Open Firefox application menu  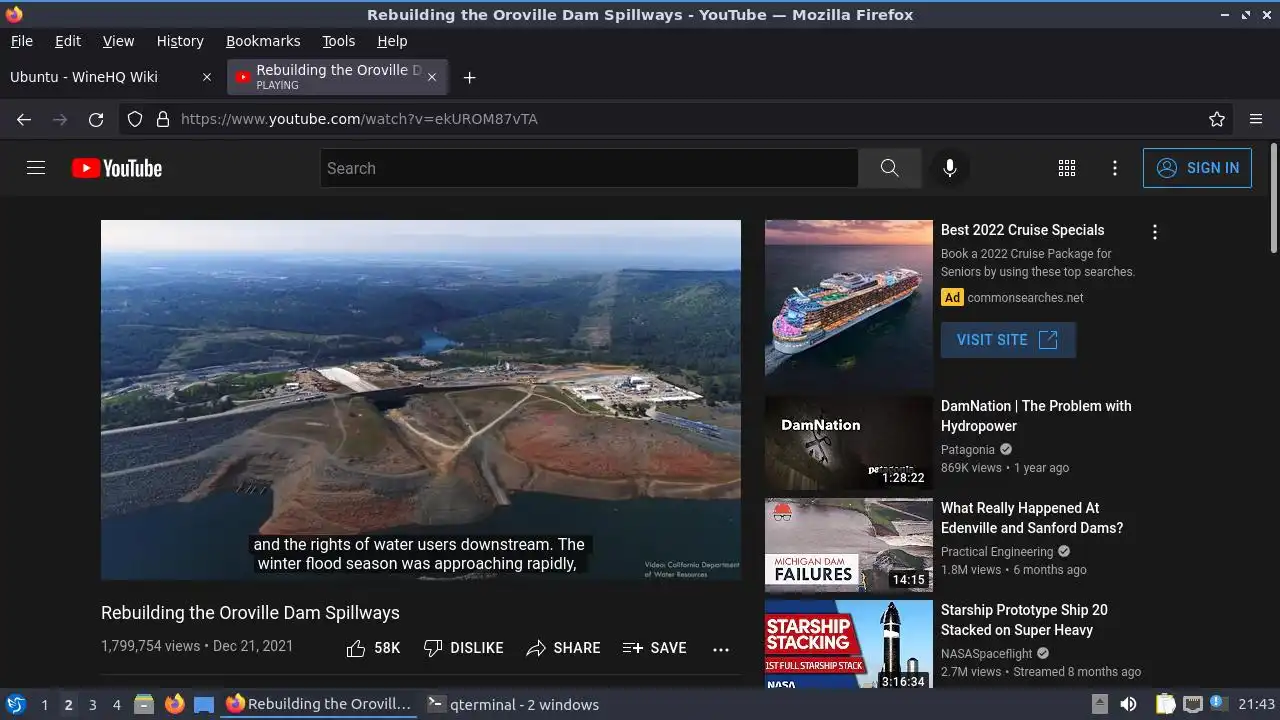[x=1256, y=119]
